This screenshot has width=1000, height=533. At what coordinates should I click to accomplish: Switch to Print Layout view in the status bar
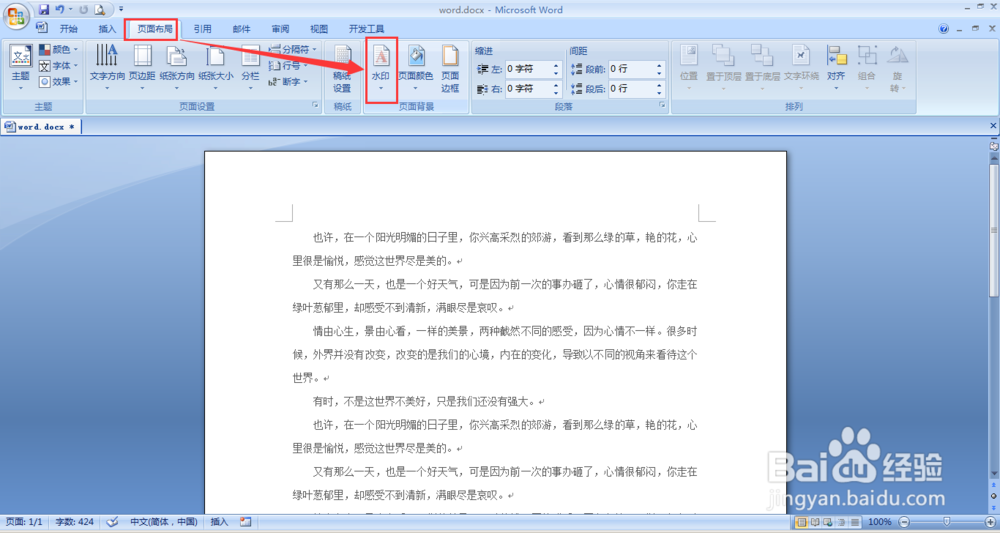[x=801, y=522]
